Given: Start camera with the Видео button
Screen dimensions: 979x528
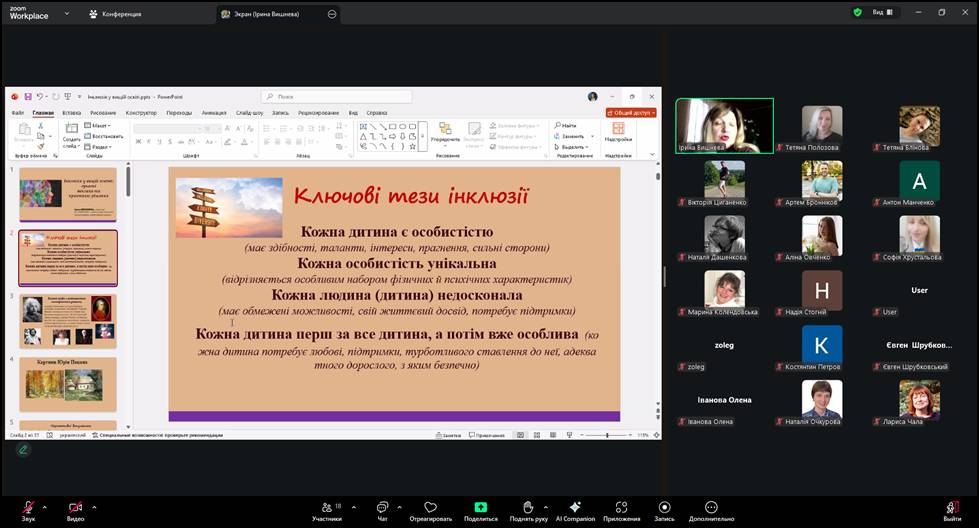Looking at the screenshot, I should click(75, 508).
